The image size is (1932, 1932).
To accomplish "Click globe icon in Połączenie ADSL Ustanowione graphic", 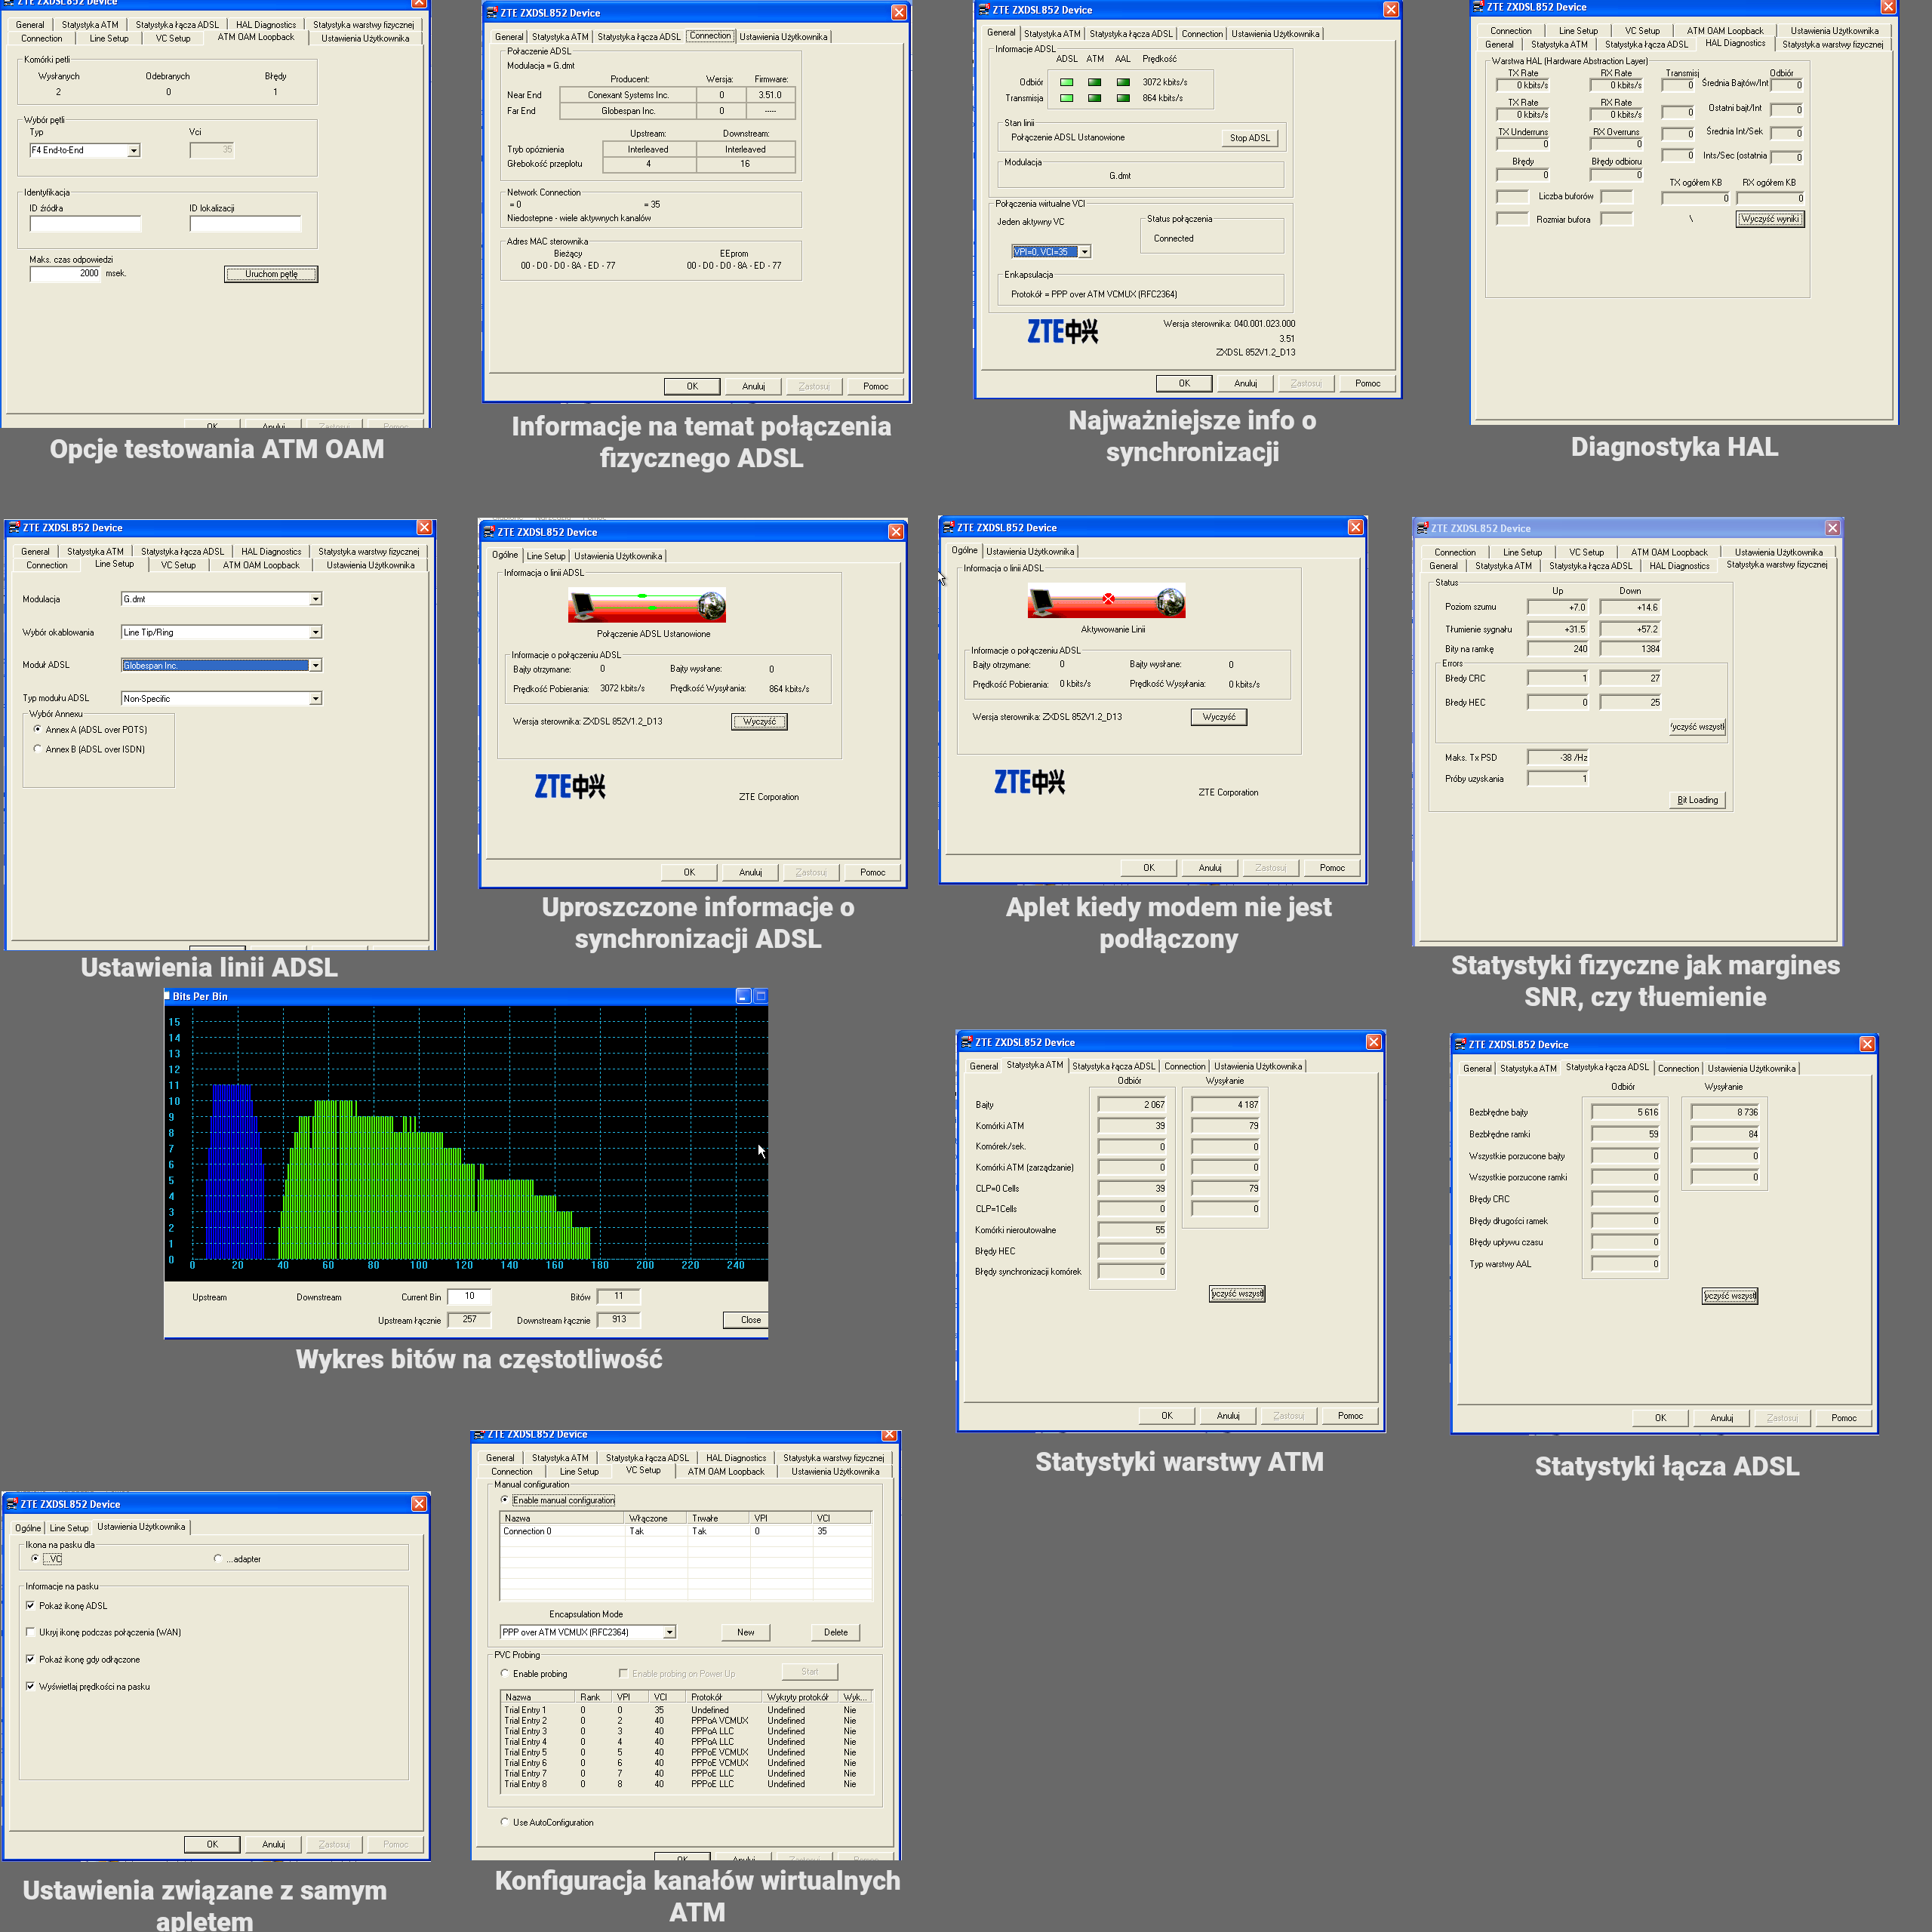I will click(x=711, y=605).
